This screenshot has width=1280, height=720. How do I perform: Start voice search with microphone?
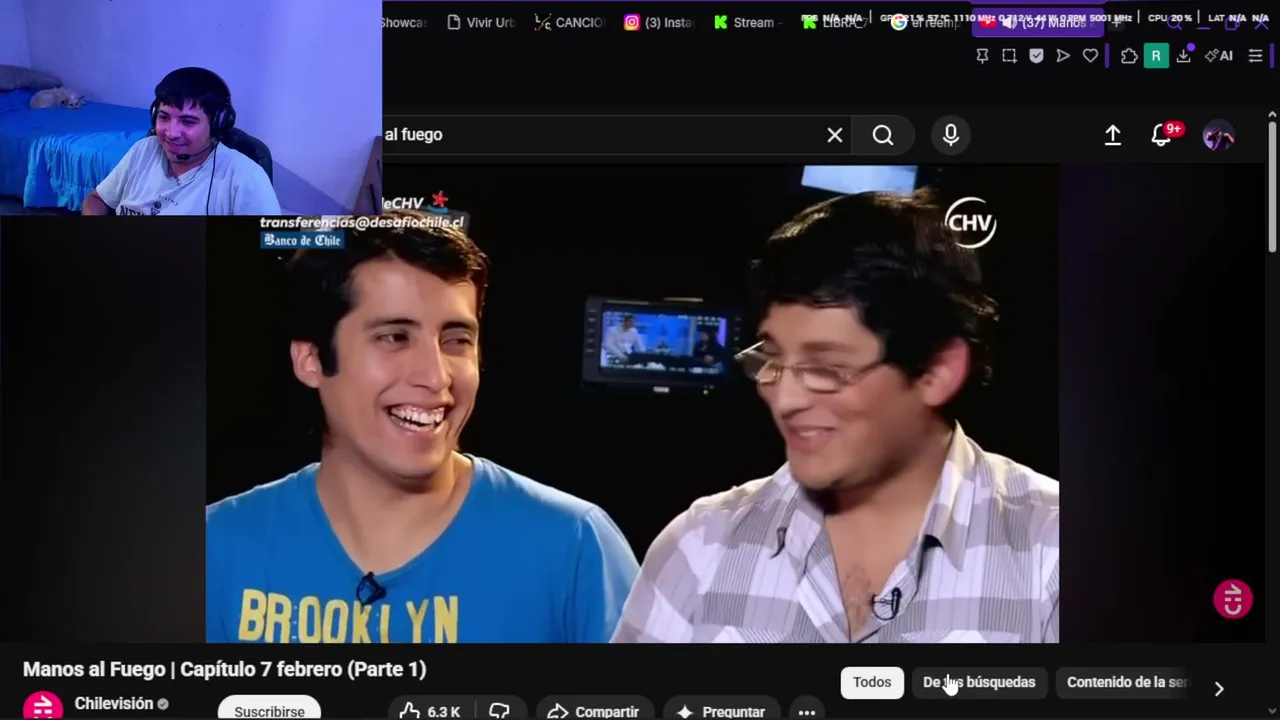(951, 135)
